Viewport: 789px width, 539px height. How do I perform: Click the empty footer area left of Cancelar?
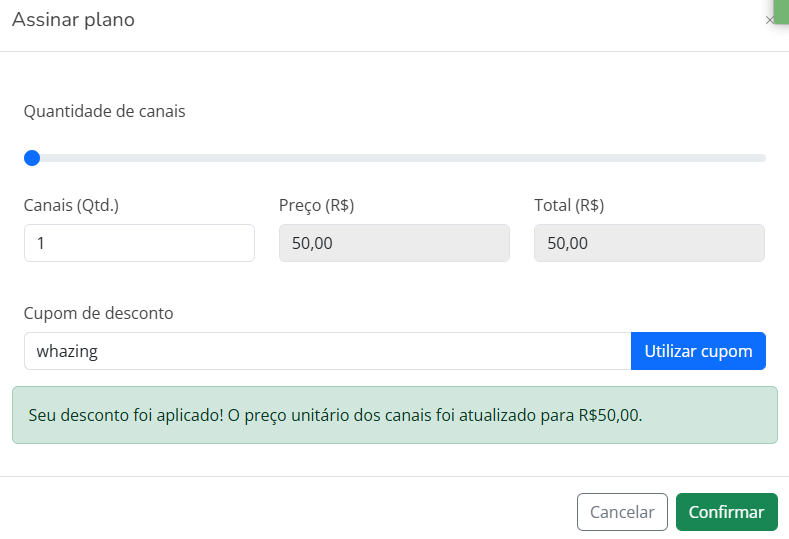(x=290, y=512)
